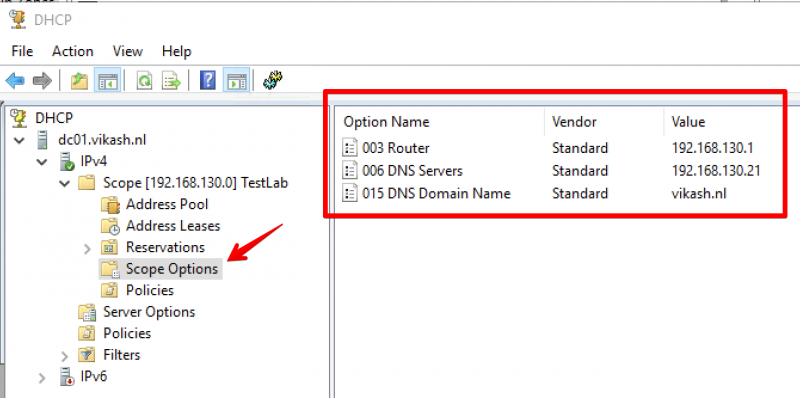Select Server Options in the tree
800x398 pixels.
pos(149,312)
